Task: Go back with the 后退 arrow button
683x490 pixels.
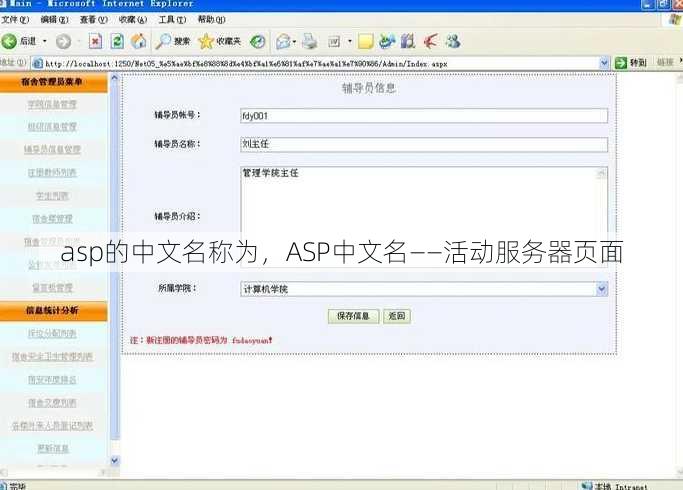Action: click(19, 41)
